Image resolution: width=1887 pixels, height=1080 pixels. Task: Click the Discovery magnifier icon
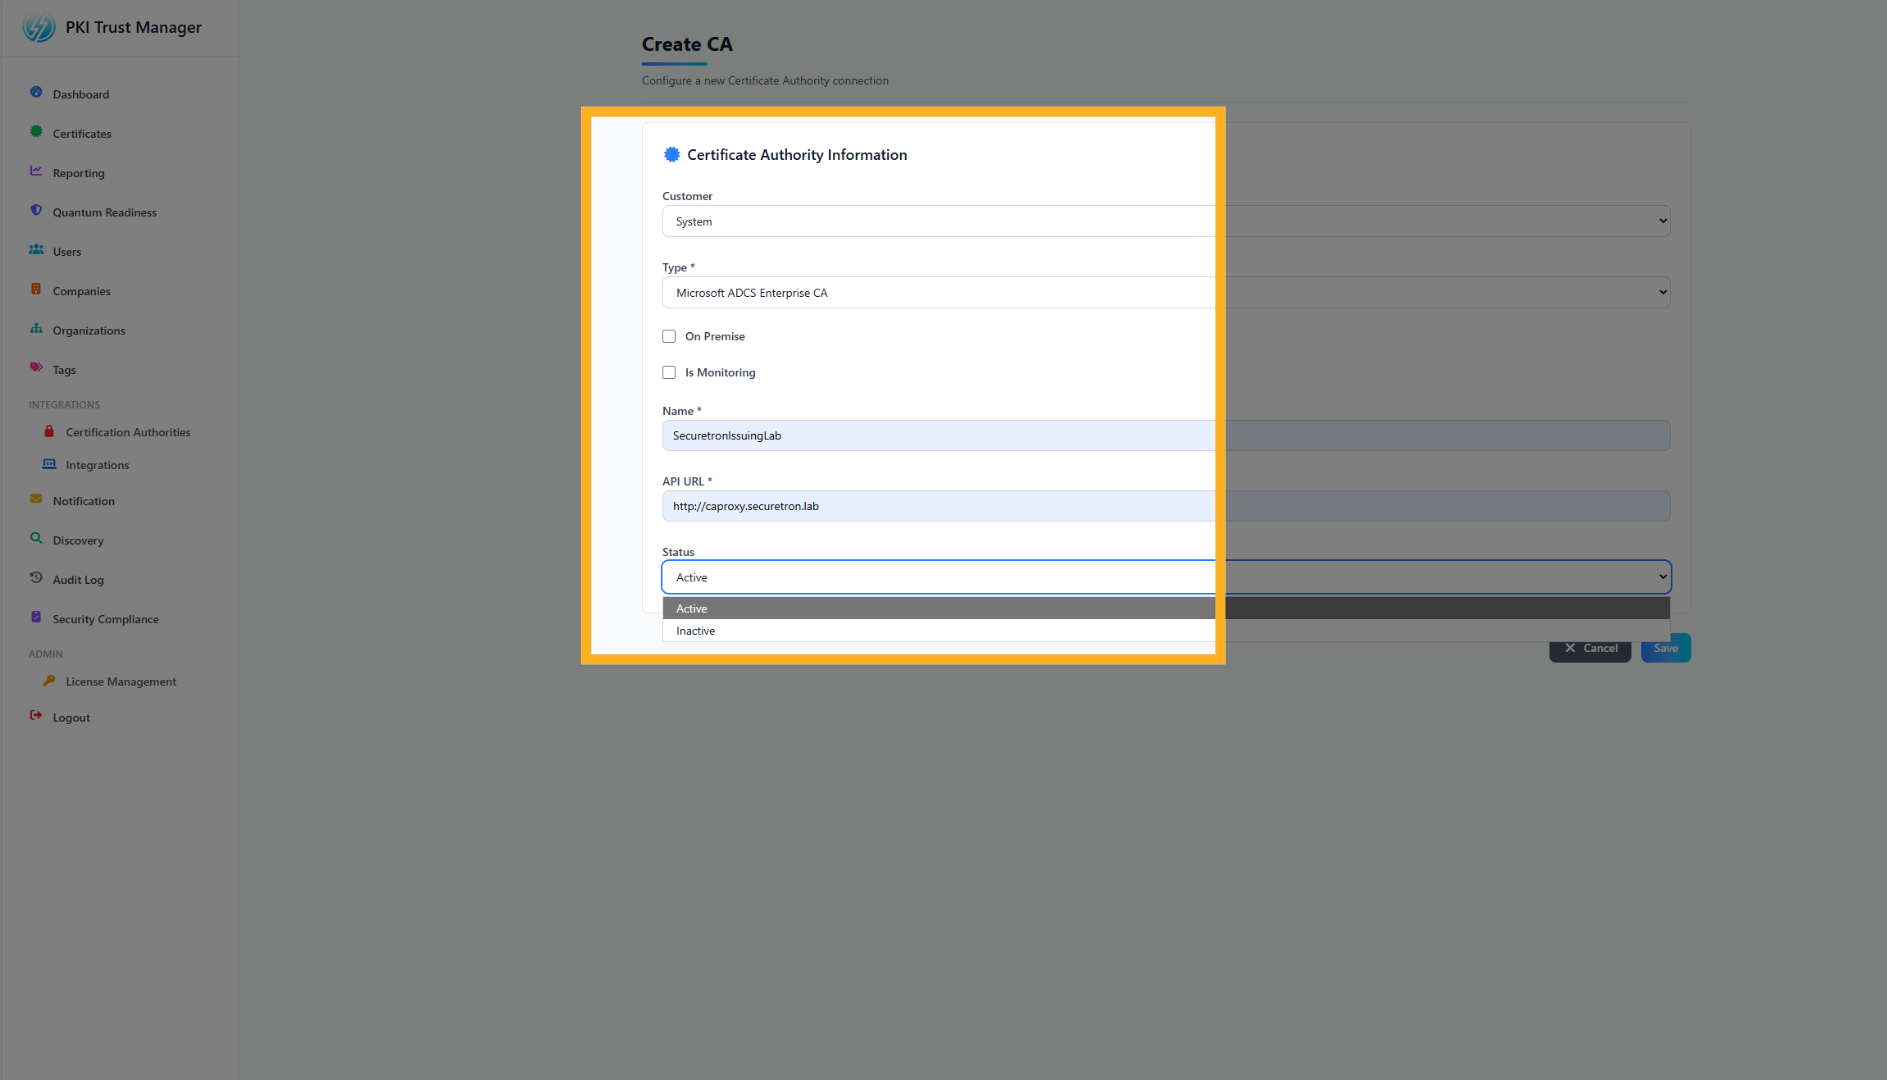(36, 539)
